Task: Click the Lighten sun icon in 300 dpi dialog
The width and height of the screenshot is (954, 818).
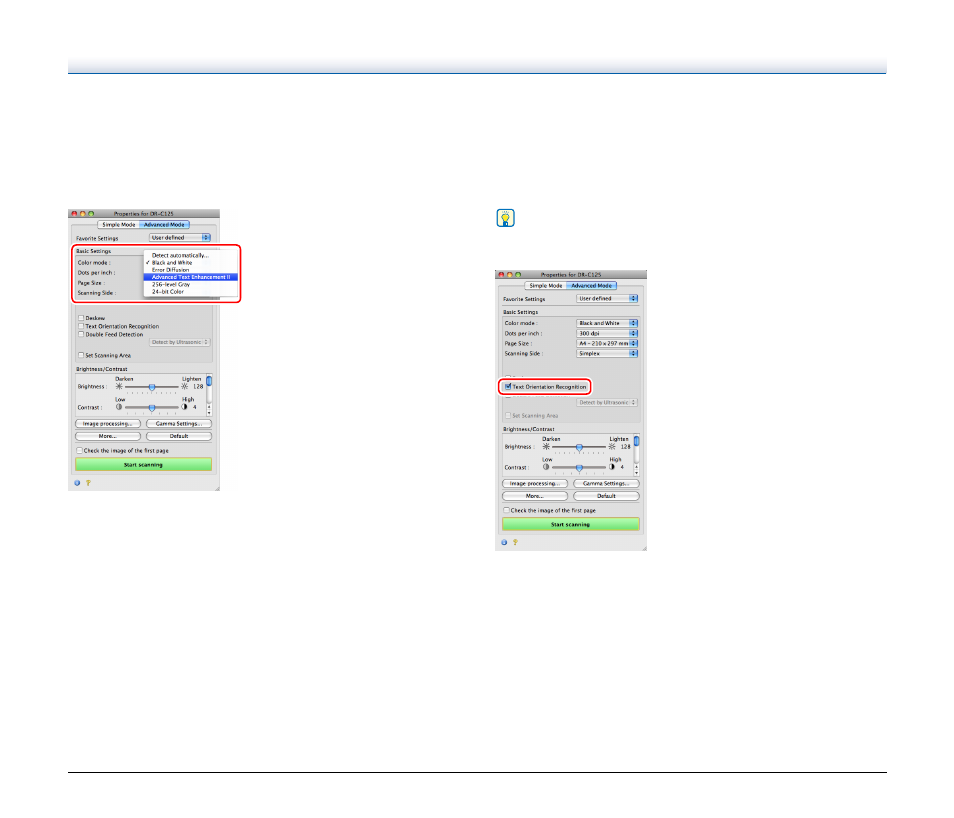Action: (611, 447)
